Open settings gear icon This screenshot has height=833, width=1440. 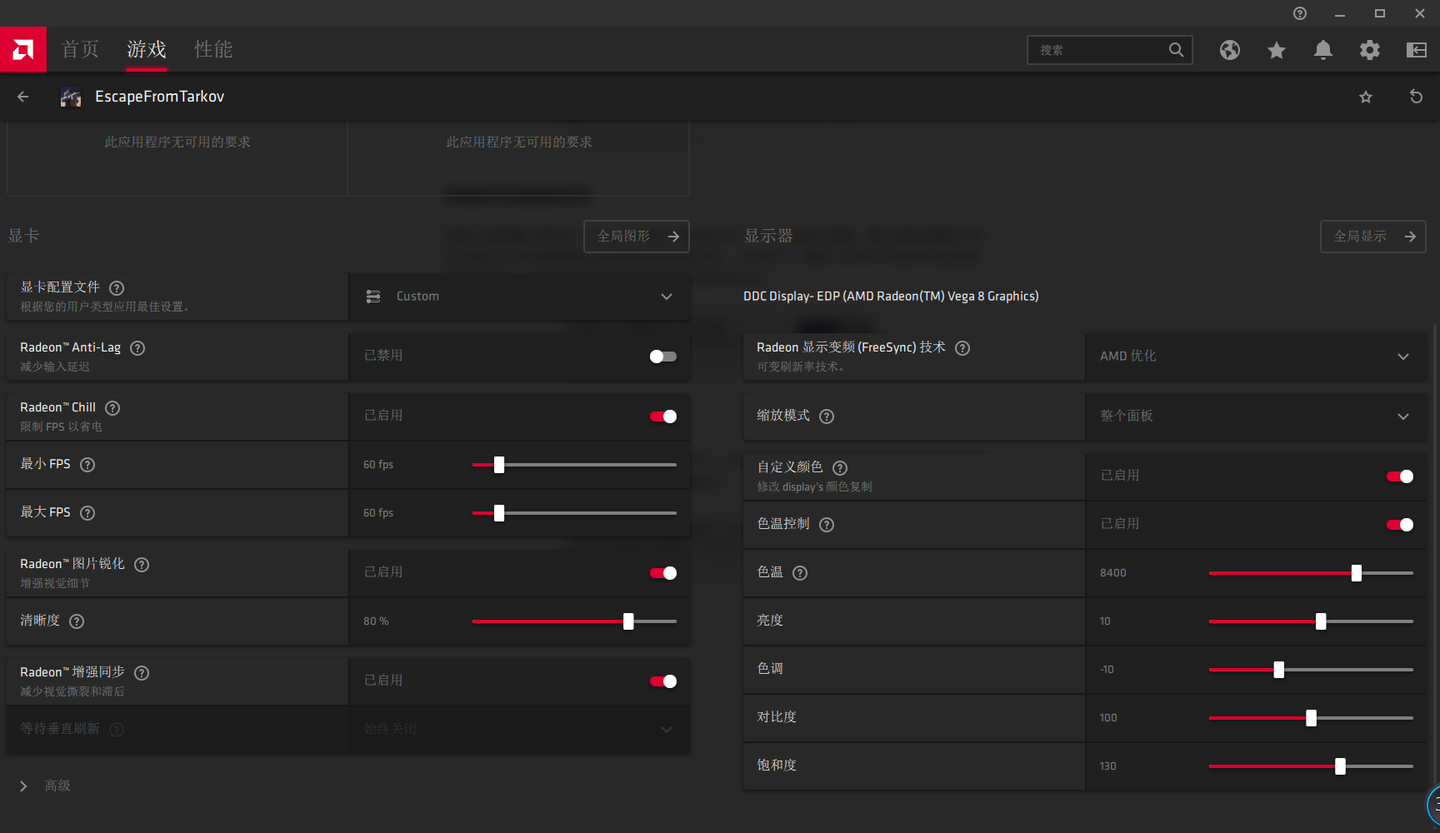point(1370,50)
